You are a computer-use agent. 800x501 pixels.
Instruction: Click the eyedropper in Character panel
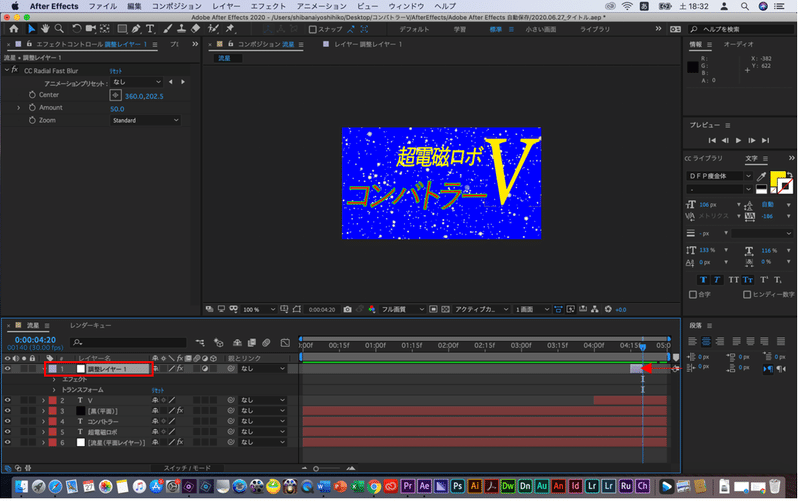761,177
